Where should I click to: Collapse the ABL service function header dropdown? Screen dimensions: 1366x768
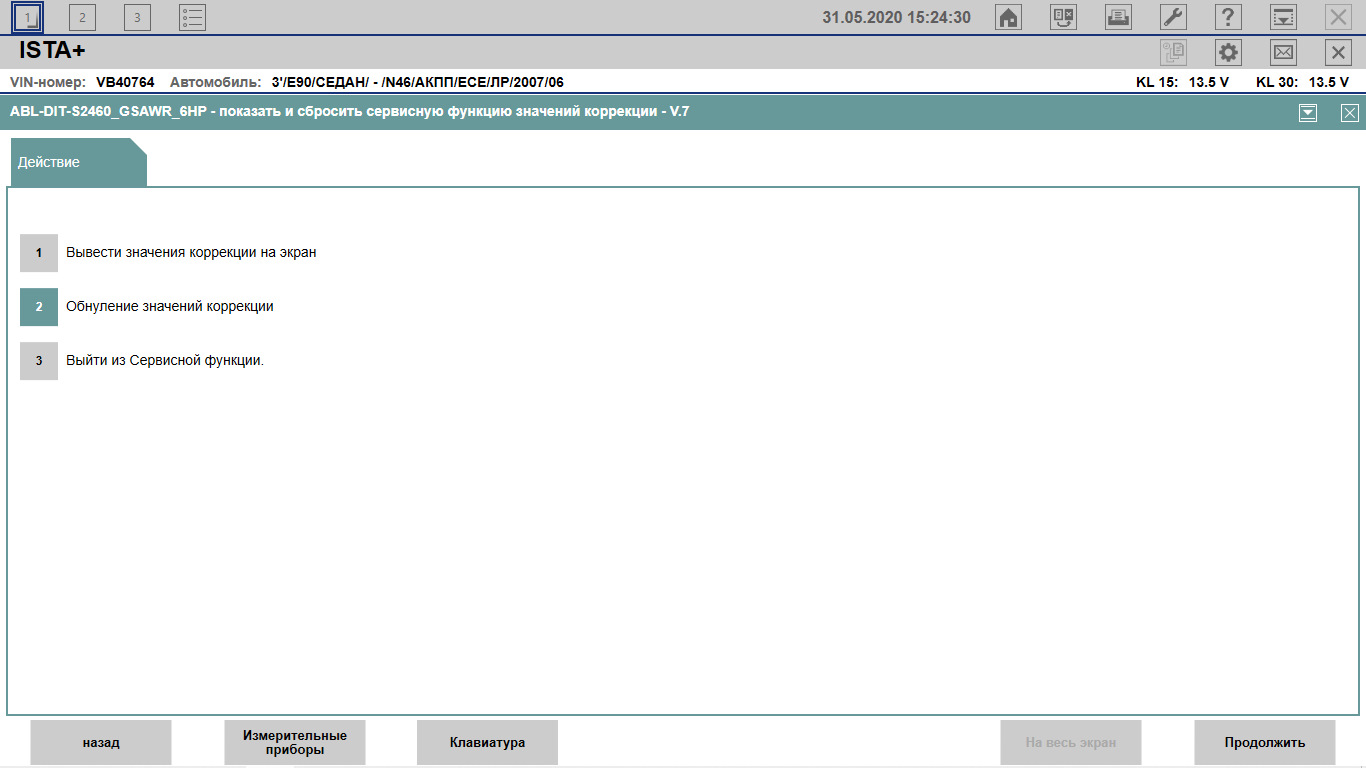click(1308, 113)
